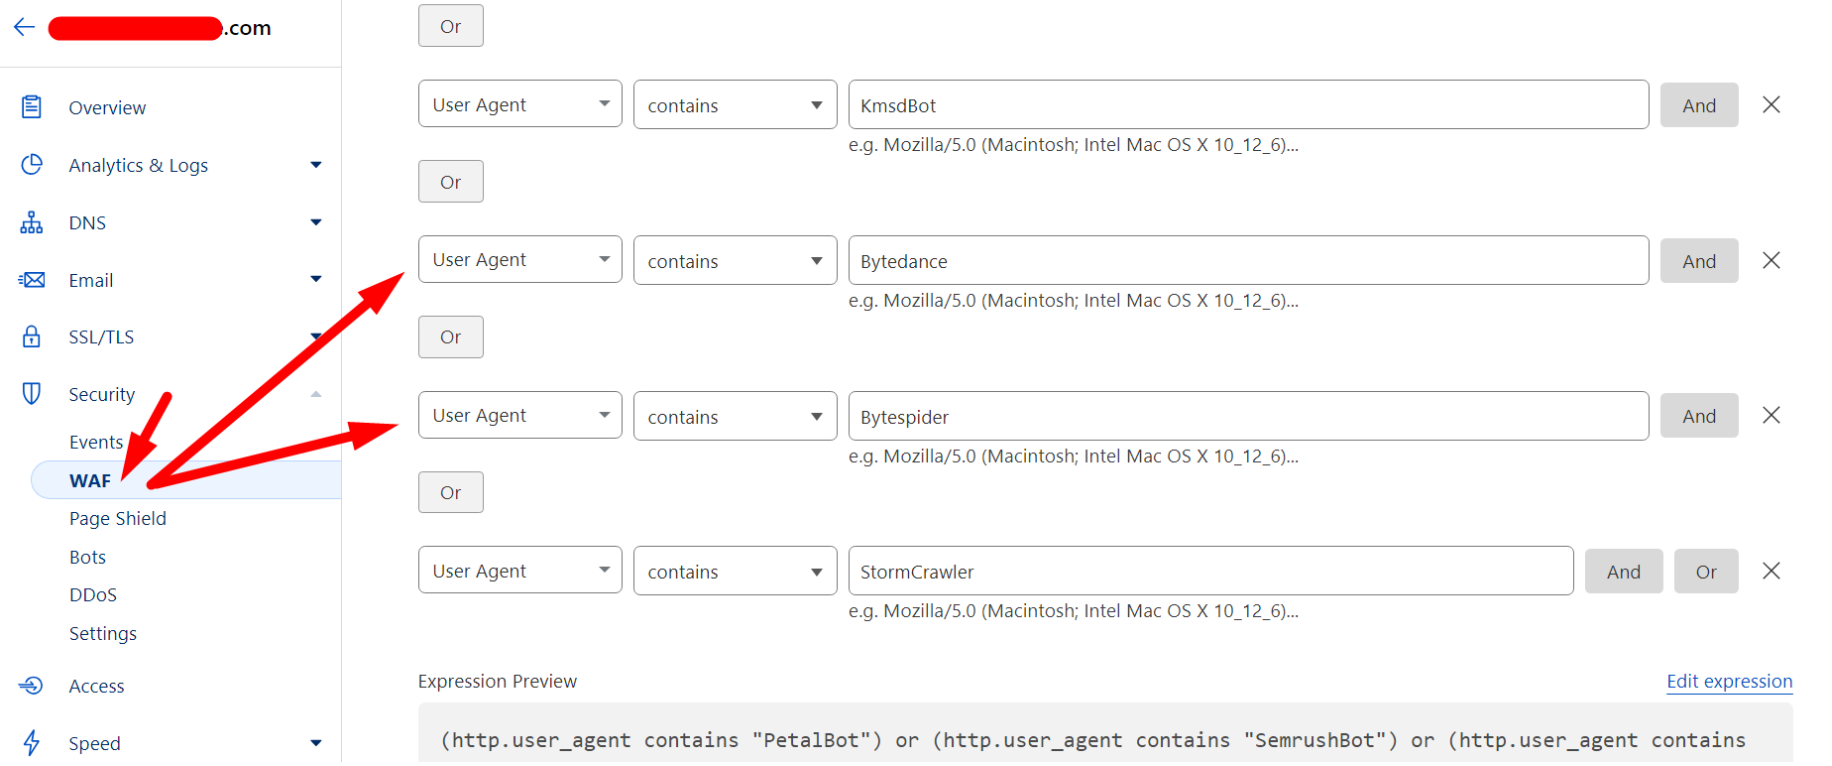Screen dimensions: 1832x766
Task: Click the And button for Bytedance row
Action: point(1699,261)
